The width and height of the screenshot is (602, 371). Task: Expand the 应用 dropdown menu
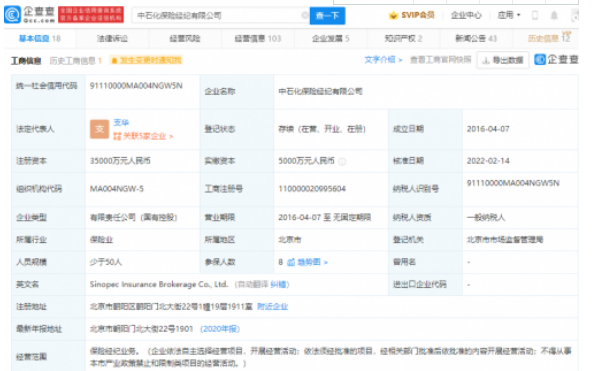click(509, 15)
